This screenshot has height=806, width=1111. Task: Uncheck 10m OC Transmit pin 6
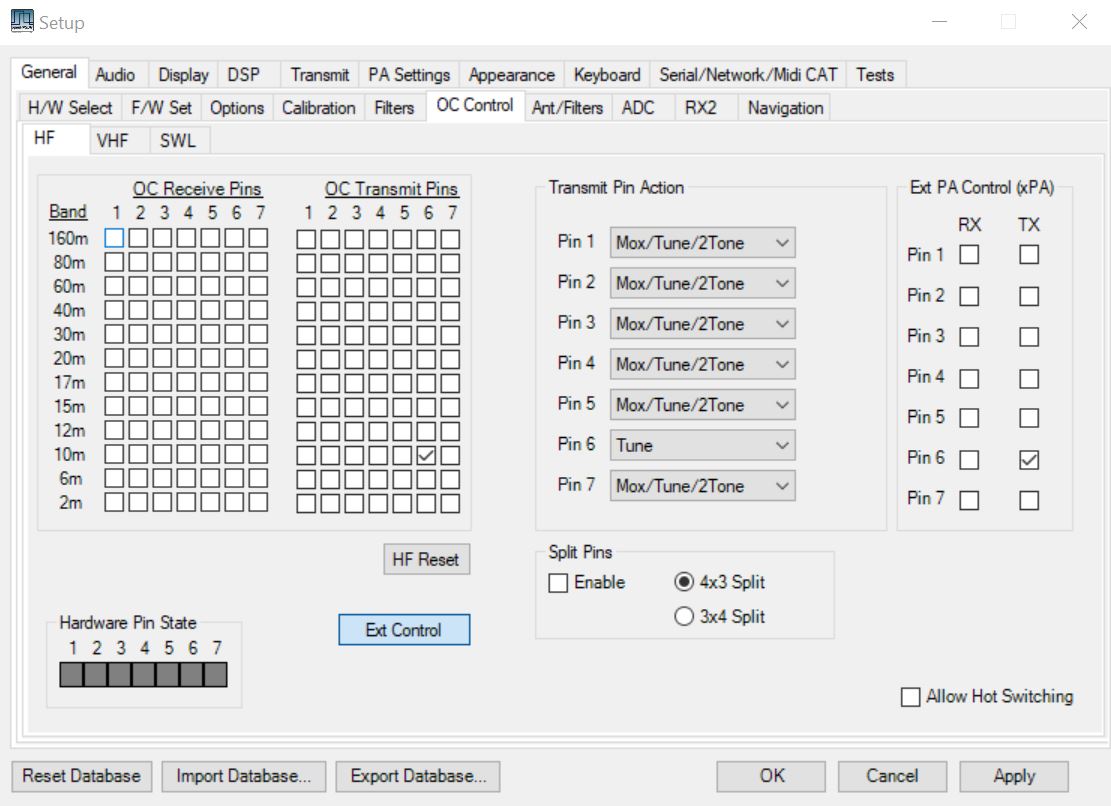point(427,455)
